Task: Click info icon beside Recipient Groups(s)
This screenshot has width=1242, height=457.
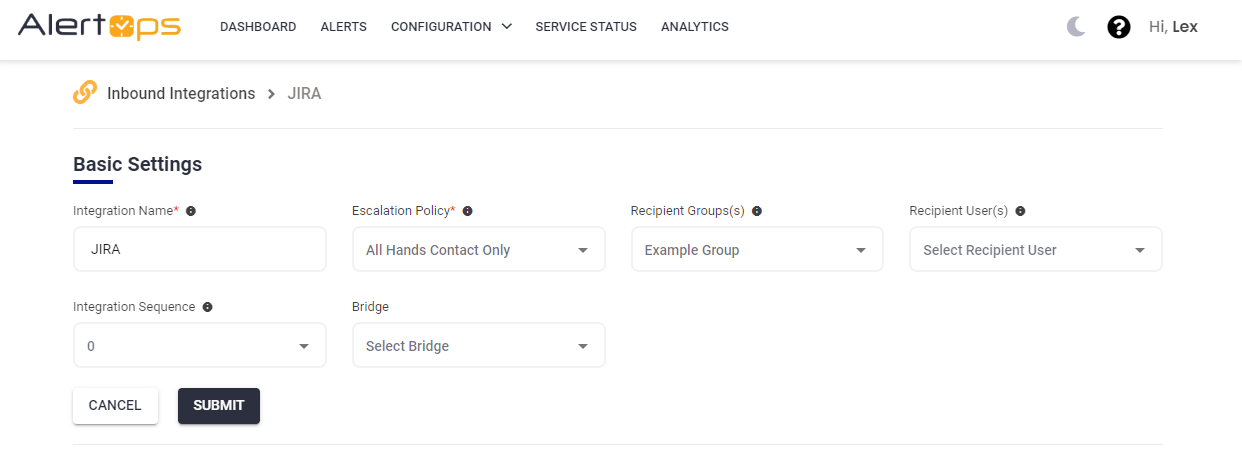Action: pos(757,211)
